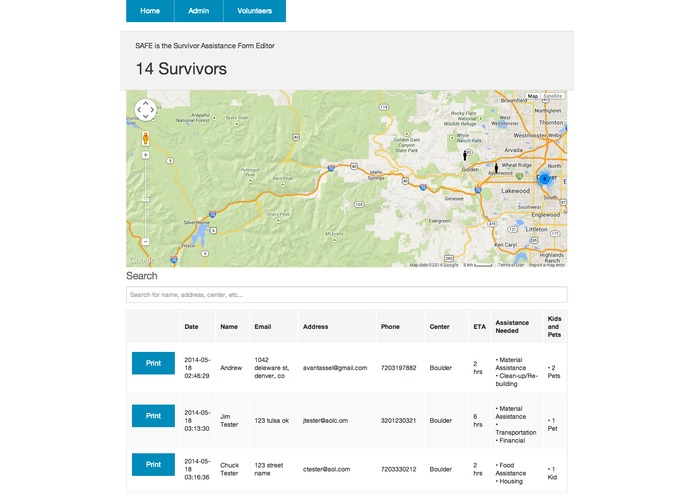
Task: Click the Google logo on the map
Action: point(141,261)
